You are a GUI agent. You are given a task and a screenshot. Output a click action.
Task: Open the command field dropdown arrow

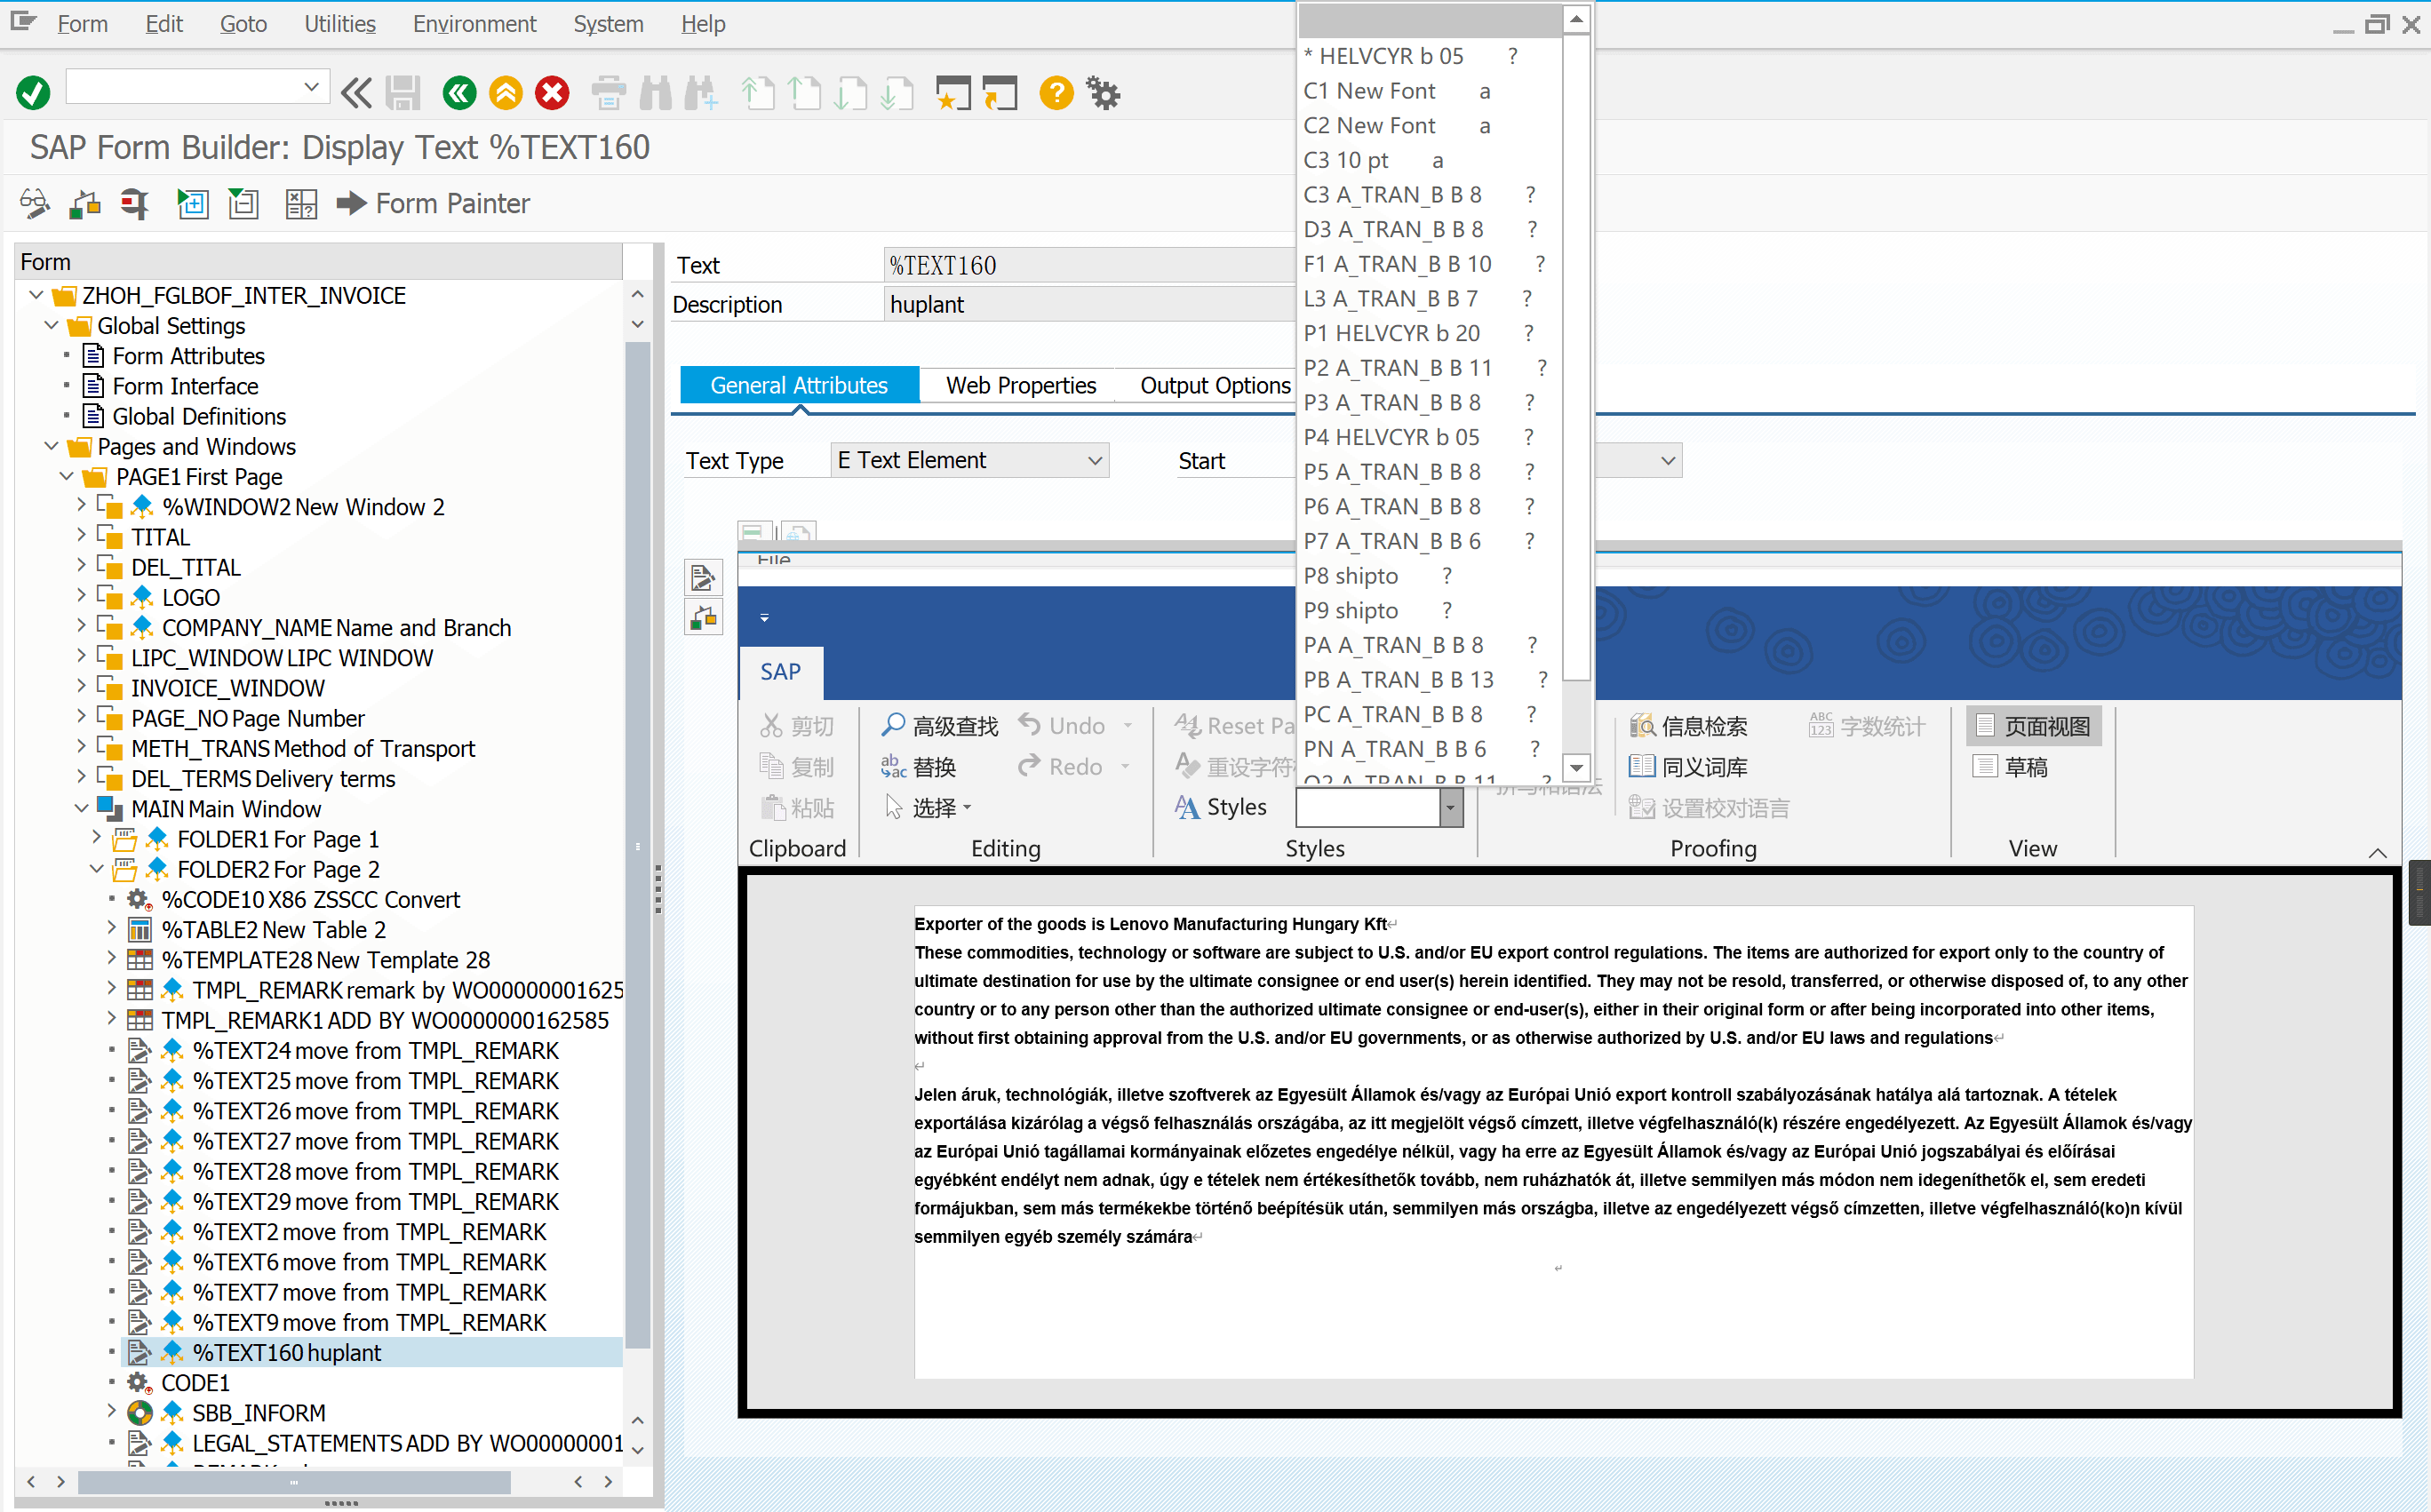(x=312, y=87)
